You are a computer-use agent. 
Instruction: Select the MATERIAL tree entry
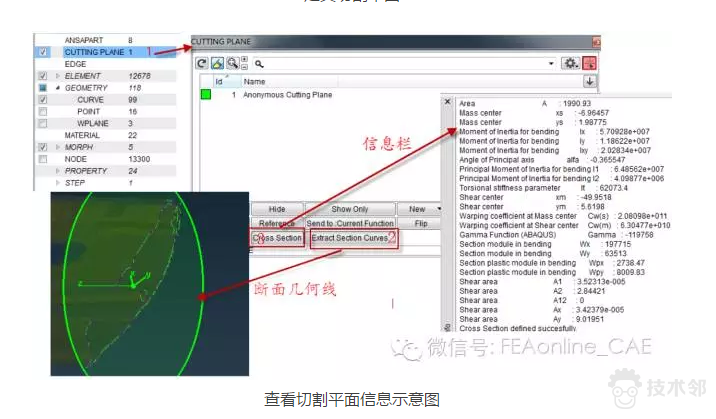pos(82,135)
